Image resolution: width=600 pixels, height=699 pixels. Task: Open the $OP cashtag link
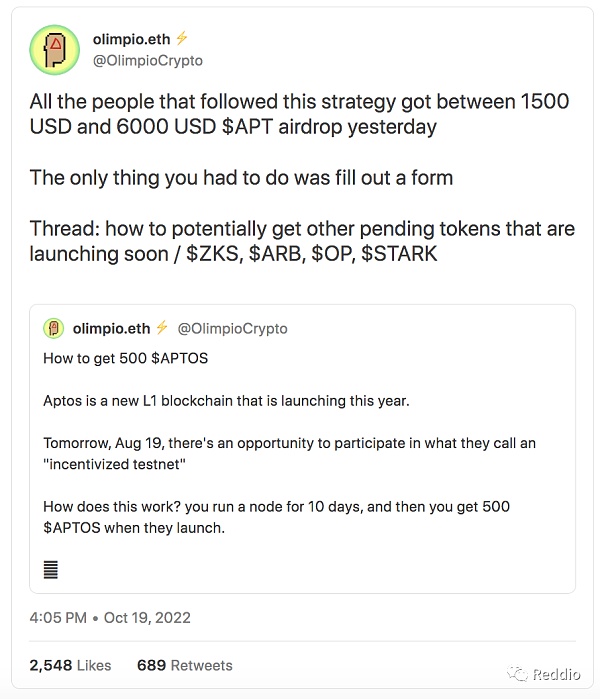334,253
